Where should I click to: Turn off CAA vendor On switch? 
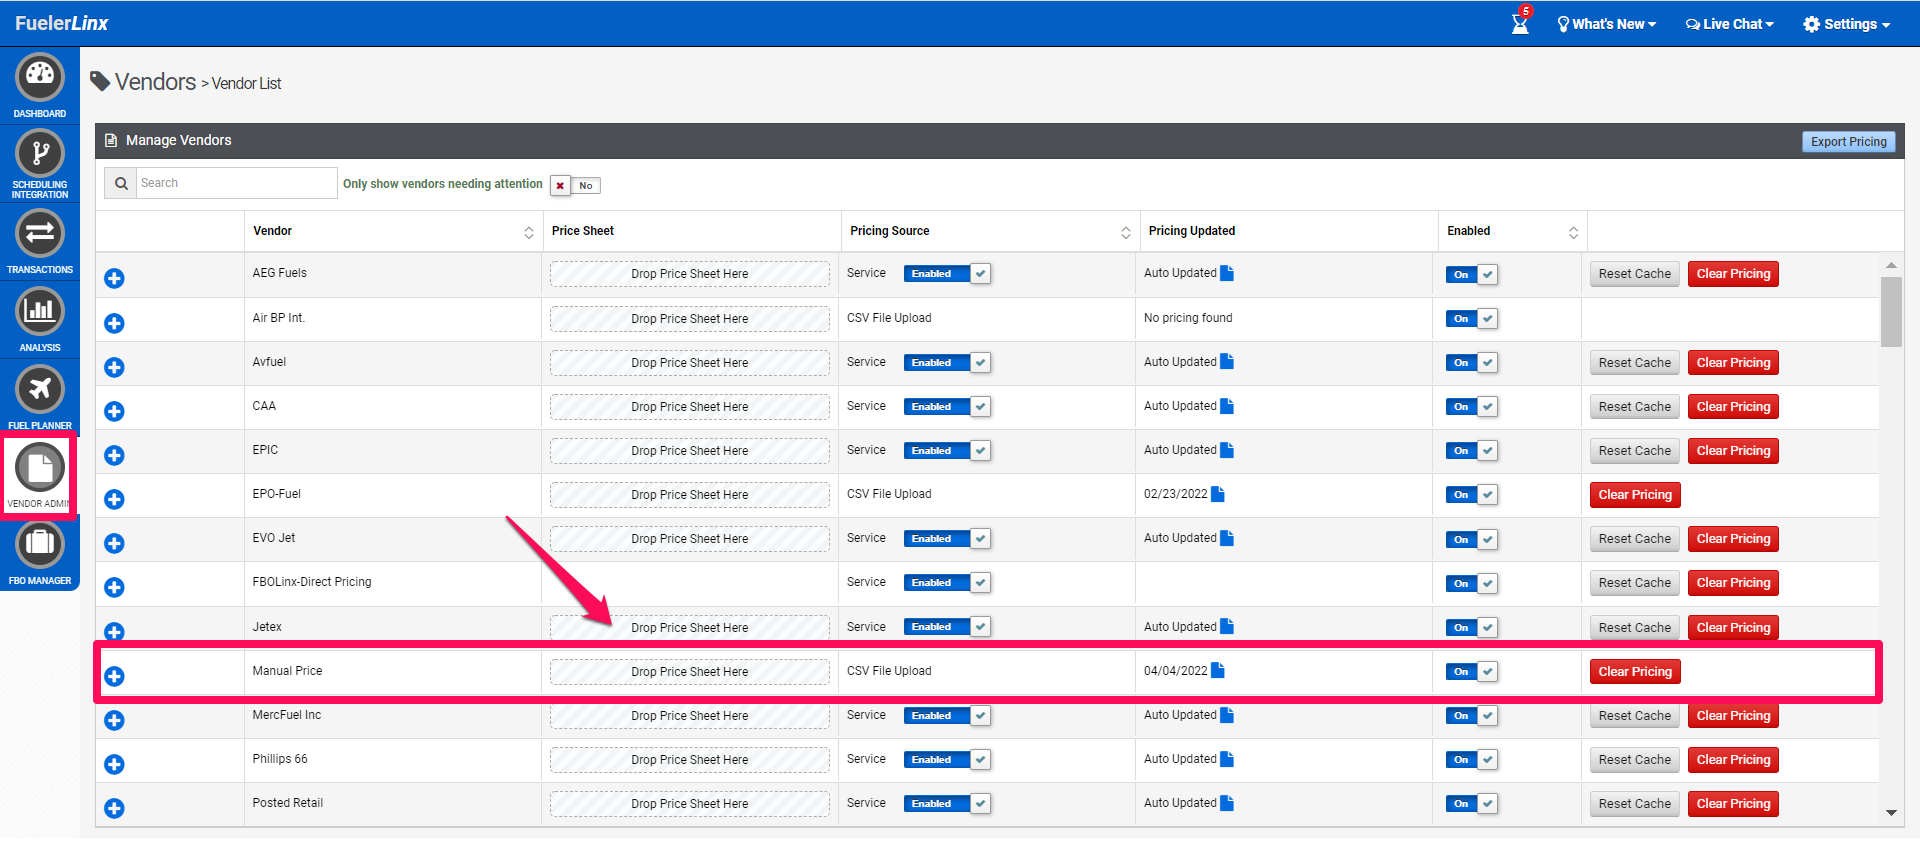click(1472, 407)
